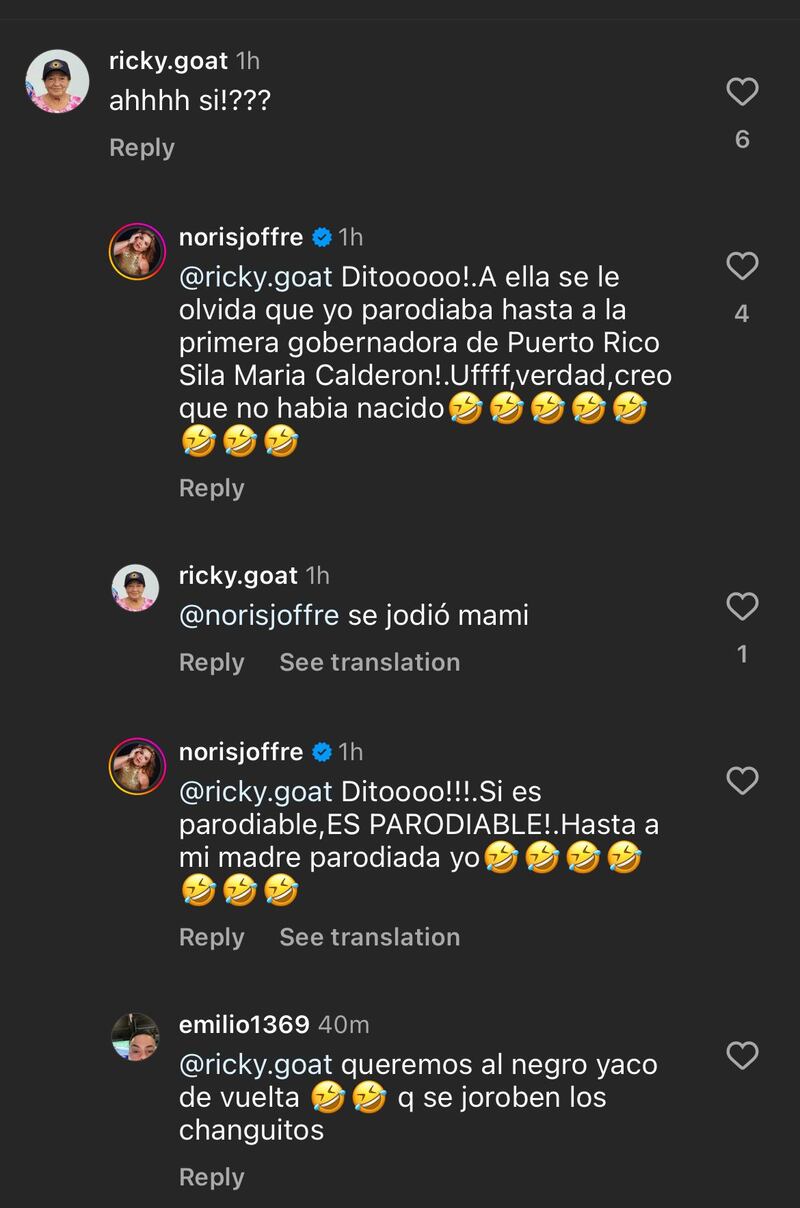Viewport: 800px width, 1208px height.
Task: Like ricky.goat's "ahhhh si!???" comment
Action: point(741,93)
